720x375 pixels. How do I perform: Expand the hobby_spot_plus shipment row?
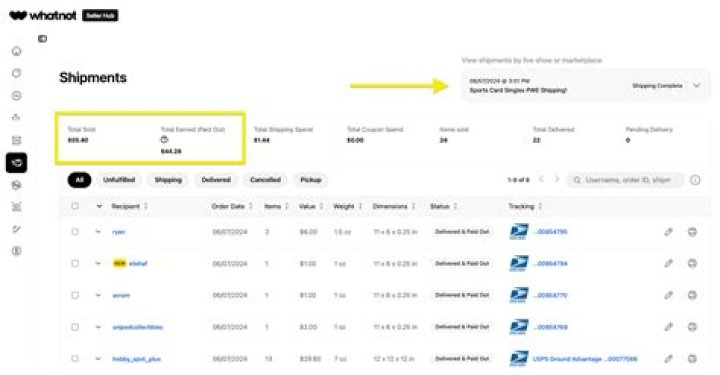(98, 358)
